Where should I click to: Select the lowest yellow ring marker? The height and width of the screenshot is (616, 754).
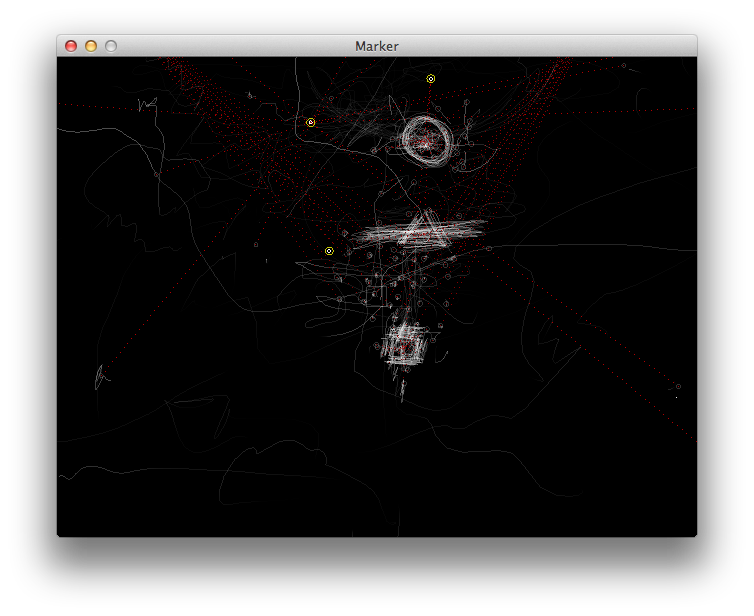pyautogui.click(x=329, y=251)
